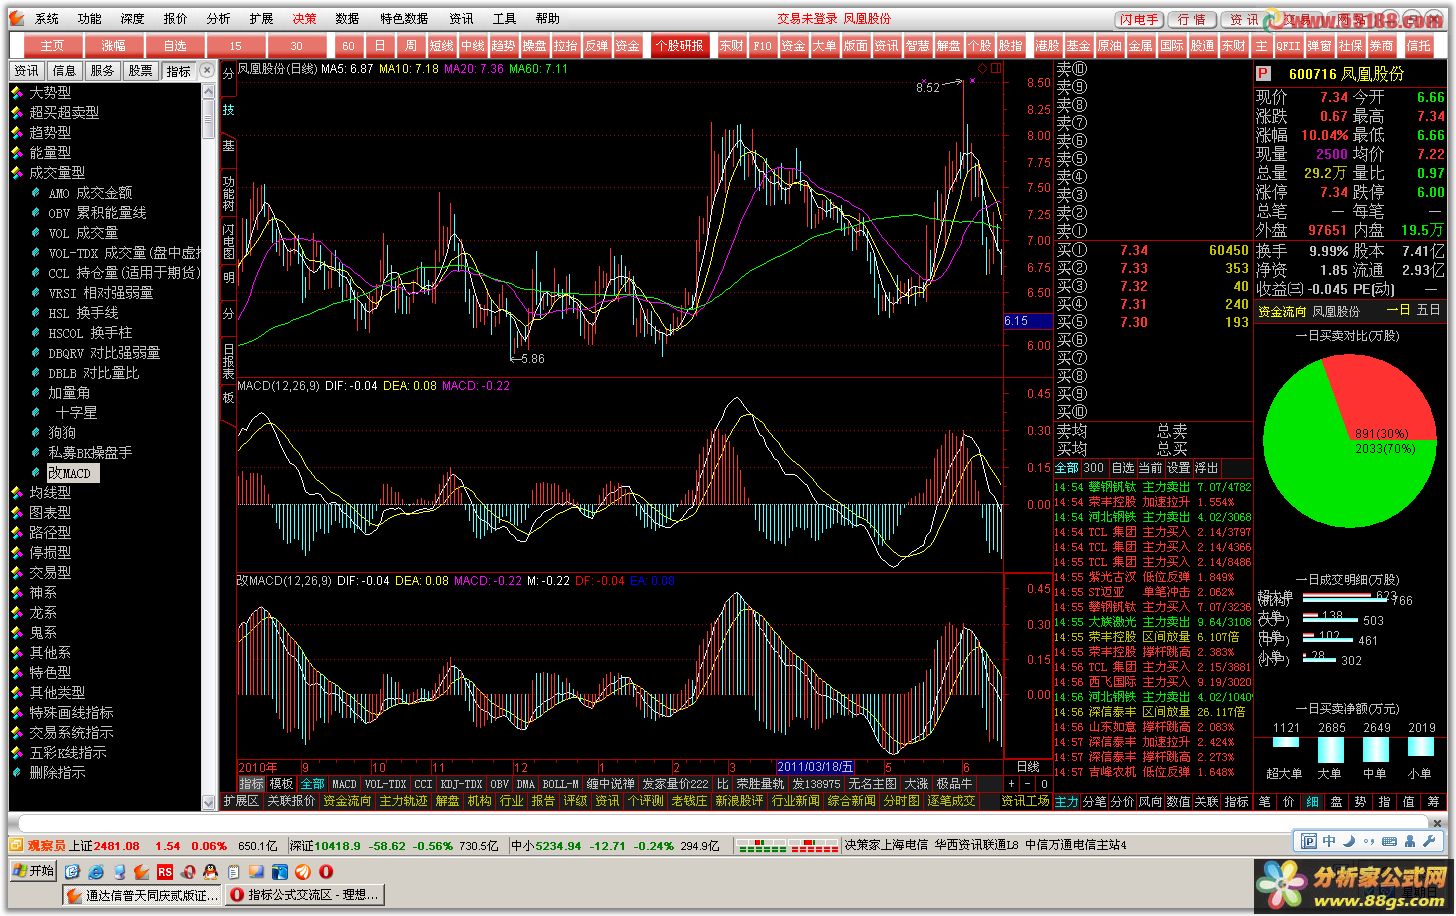The width and height of the screenshot is (1456, 916).
Task: Close the left indicator panel with X
Action: [207, 70]
